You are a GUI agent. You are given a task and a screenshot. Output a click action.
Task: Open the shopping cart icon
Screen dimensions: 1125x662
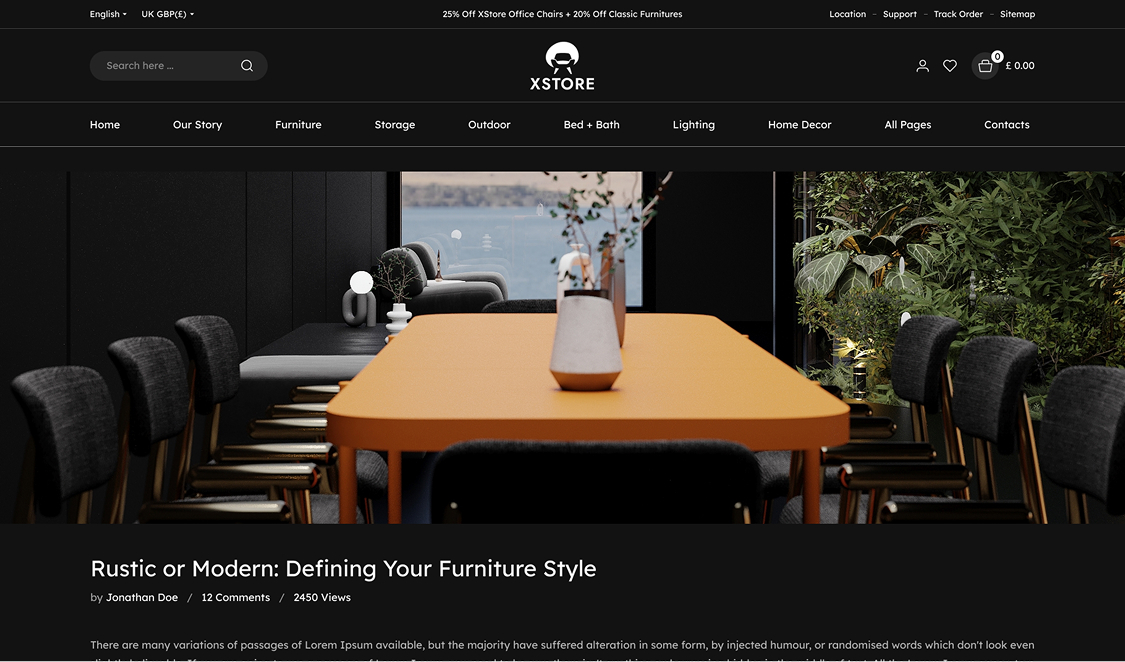point(985,66)
